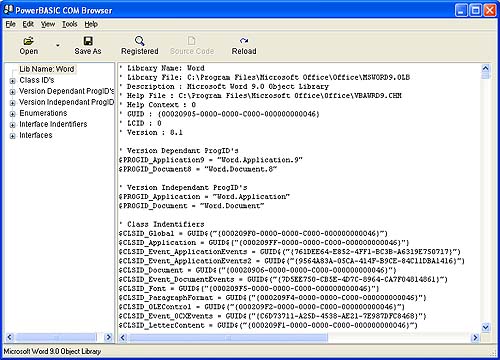Screen dimensions: 500x360
Task: Click the $PROGID_Document8 line
Action: [198, 169]
